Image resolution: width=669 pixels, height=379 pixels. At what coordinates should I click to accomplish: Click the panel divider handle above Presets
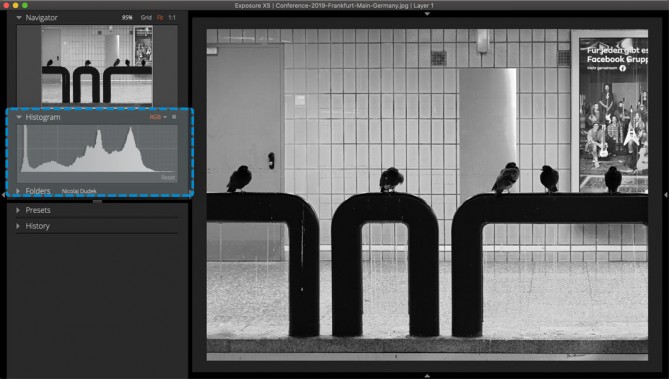97,201
